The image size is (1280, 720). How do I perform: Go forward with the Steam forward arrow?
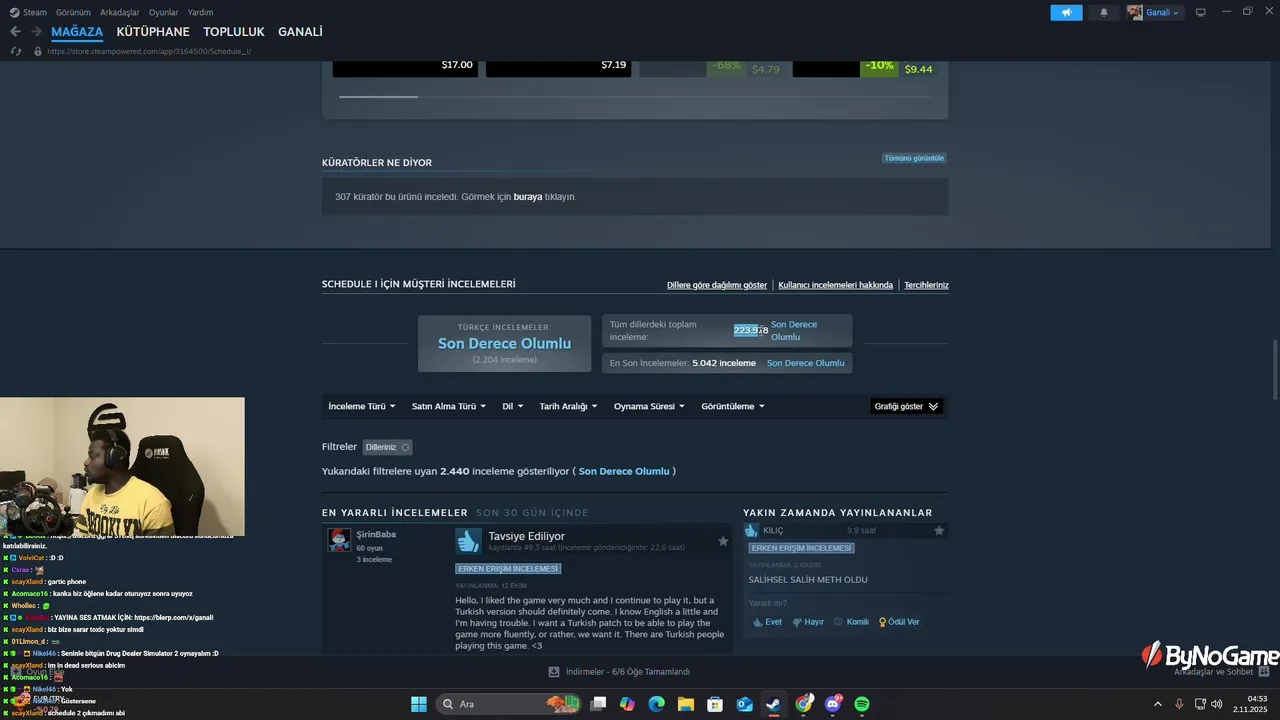tap(37, 32)
